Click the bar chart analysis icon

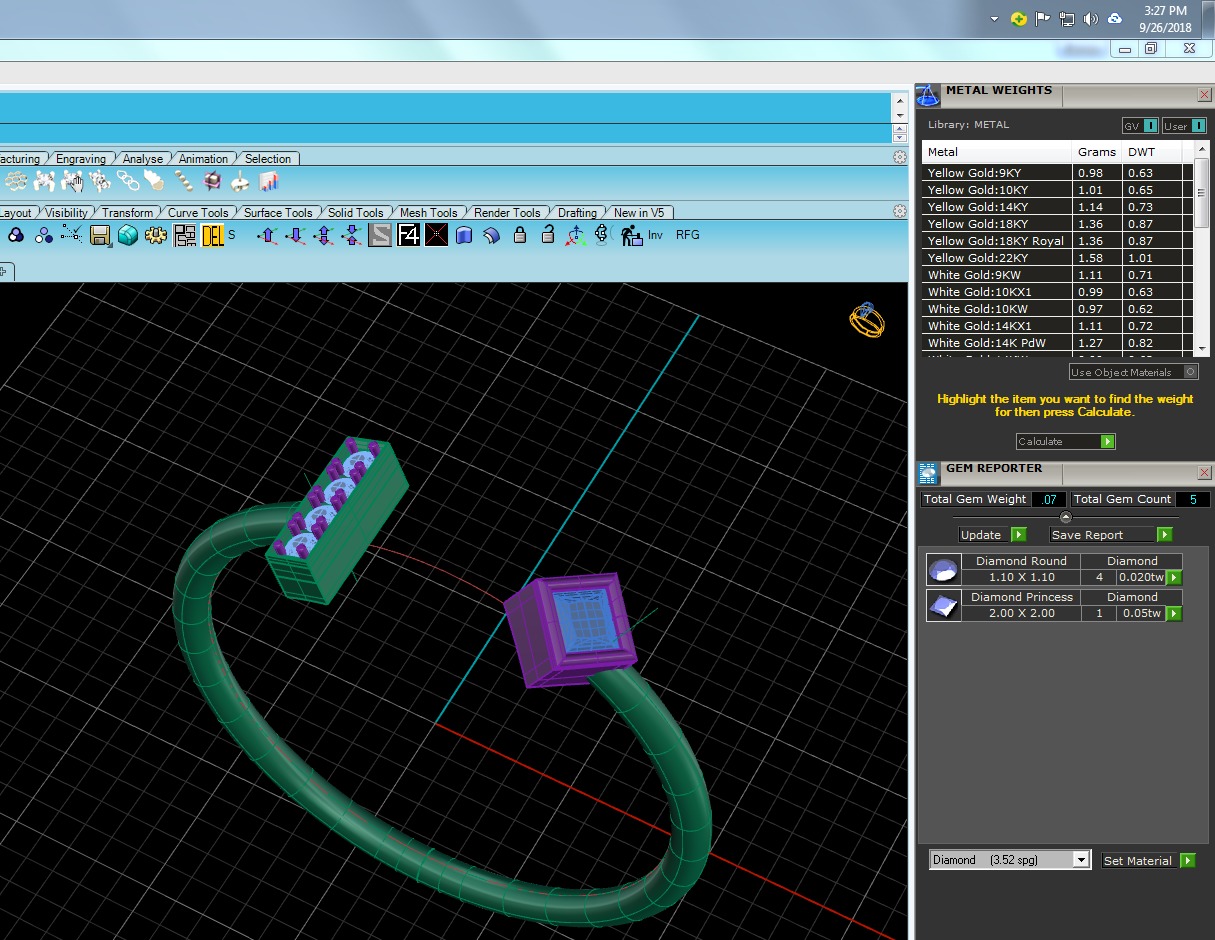(x=268, y=181)
